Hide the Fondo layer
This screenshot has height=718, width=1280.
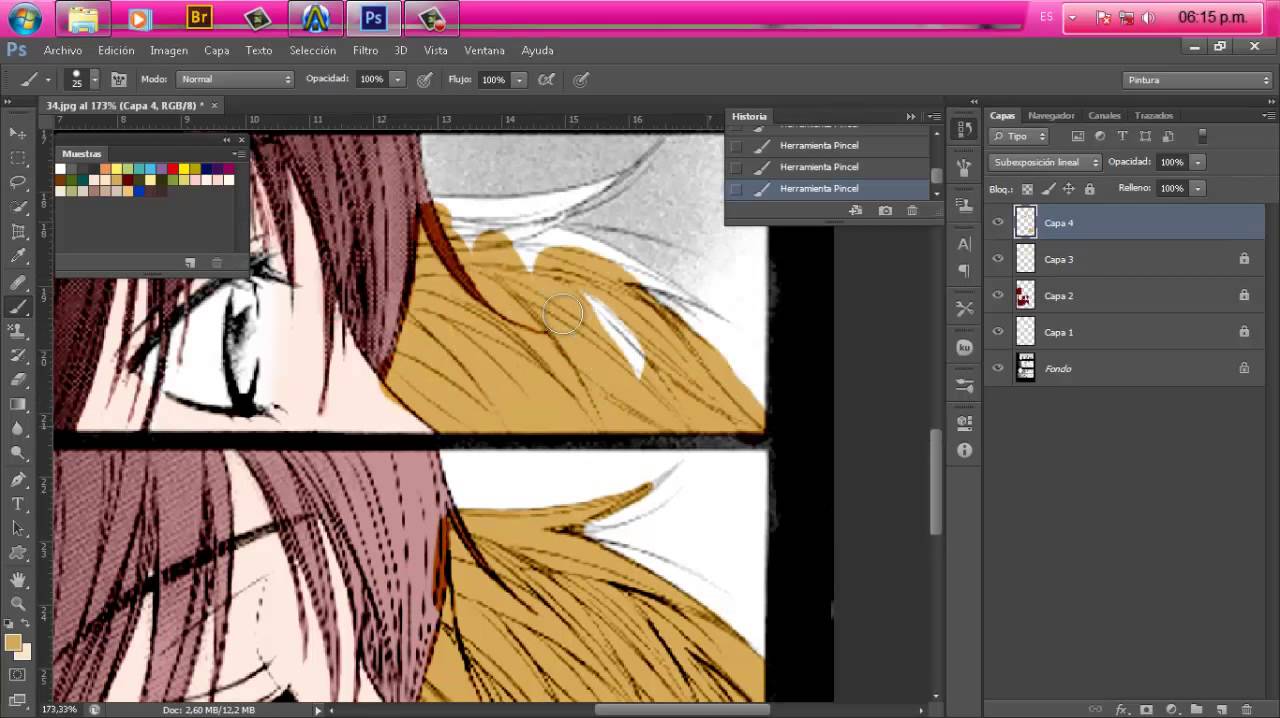998,368
